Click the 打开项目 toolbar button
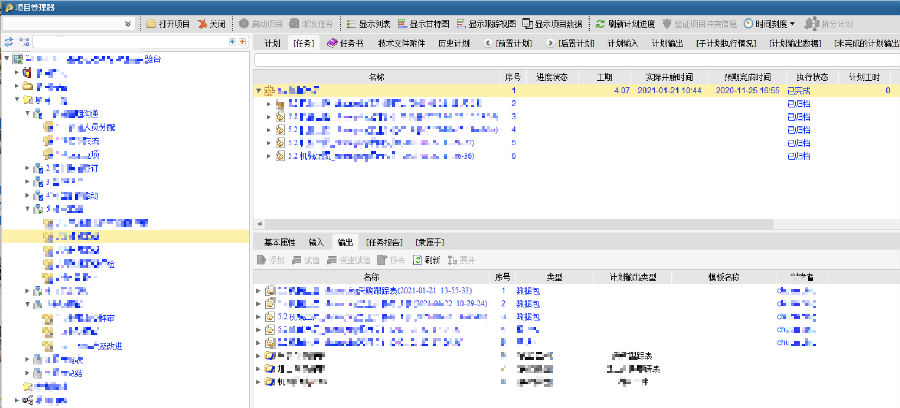 pos(168,23)
